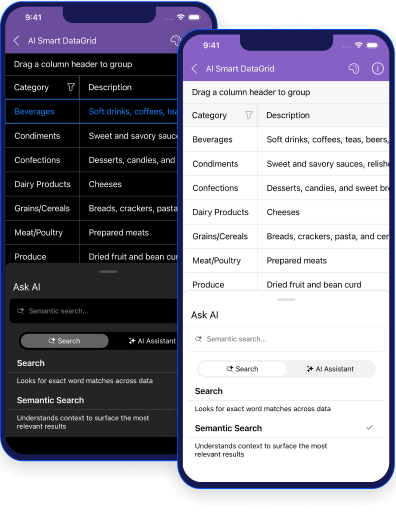Select the Confections cell on light phone
The height and width of the screenshot is (512, 396).
click(x=220, y=188)
